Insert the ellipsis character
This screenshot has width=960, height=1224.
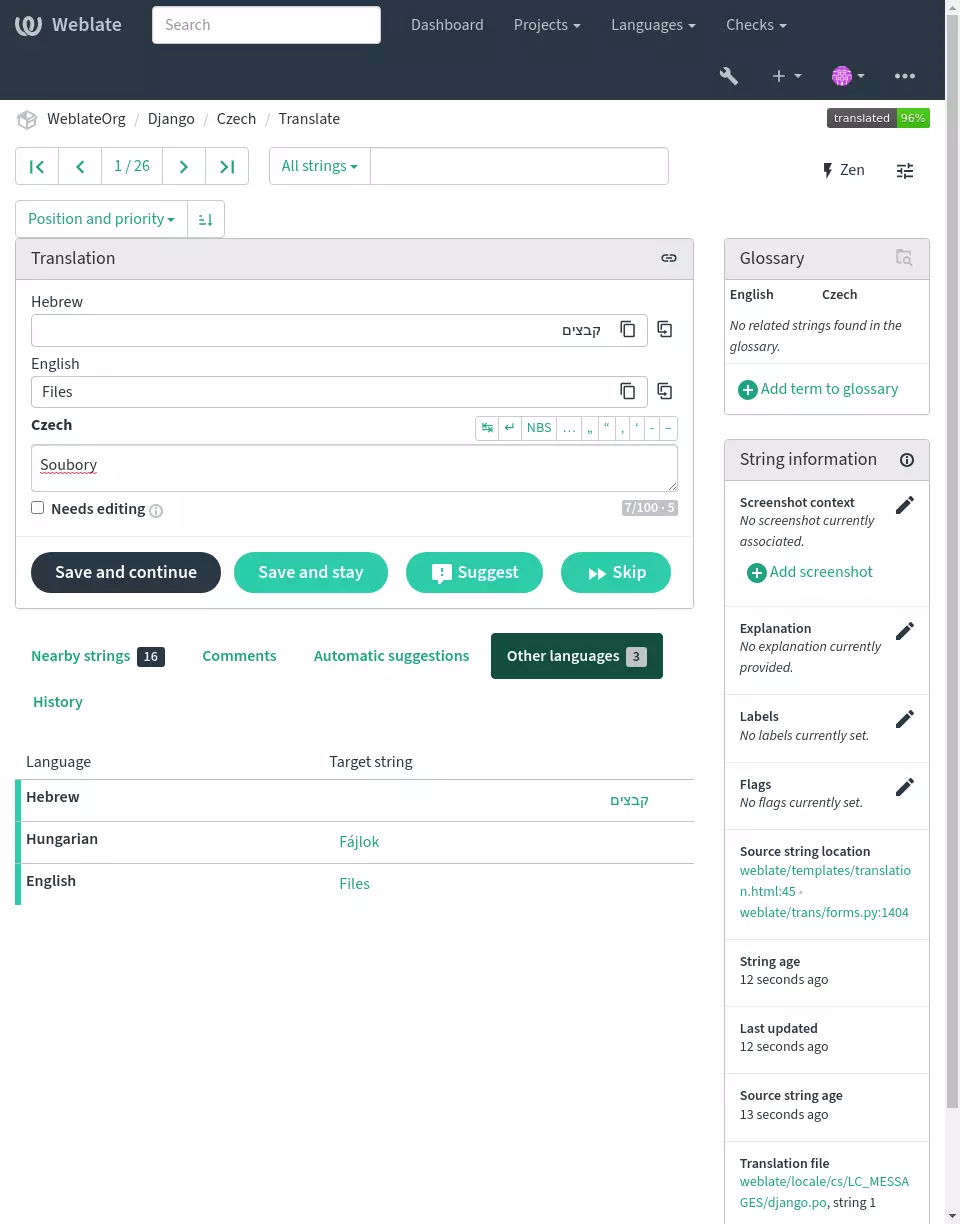pyautogui.click(x=569, y=428)
